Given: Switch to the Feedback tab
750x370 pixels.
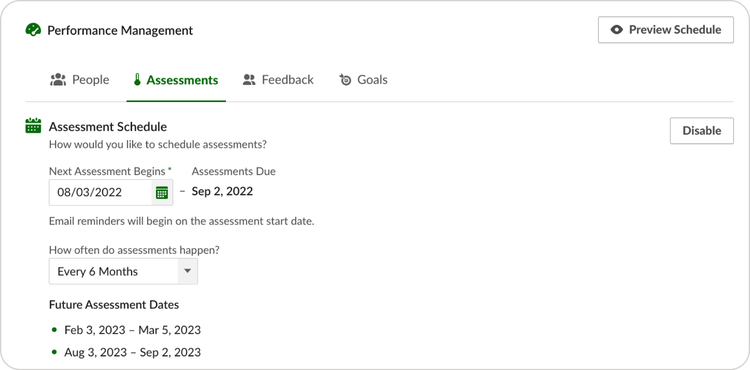Looking at the screenshot, I should [278, 79].
